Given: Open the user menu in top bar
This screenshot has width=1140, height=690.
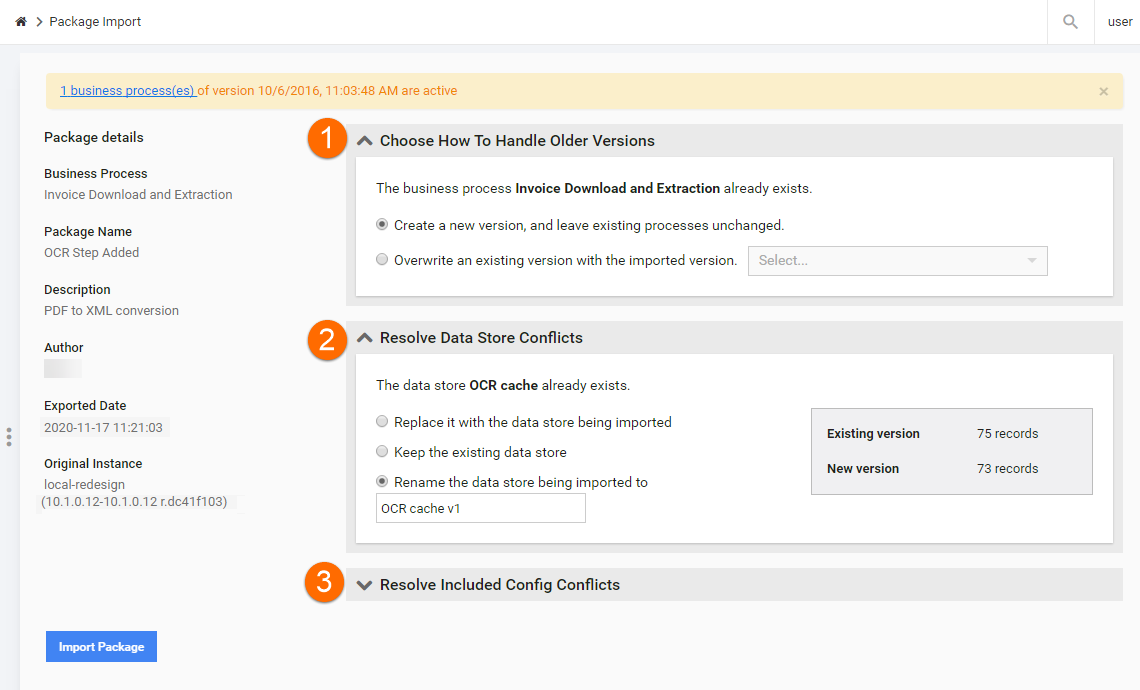Looking at the screenshot, I should tap(1120, 22).
